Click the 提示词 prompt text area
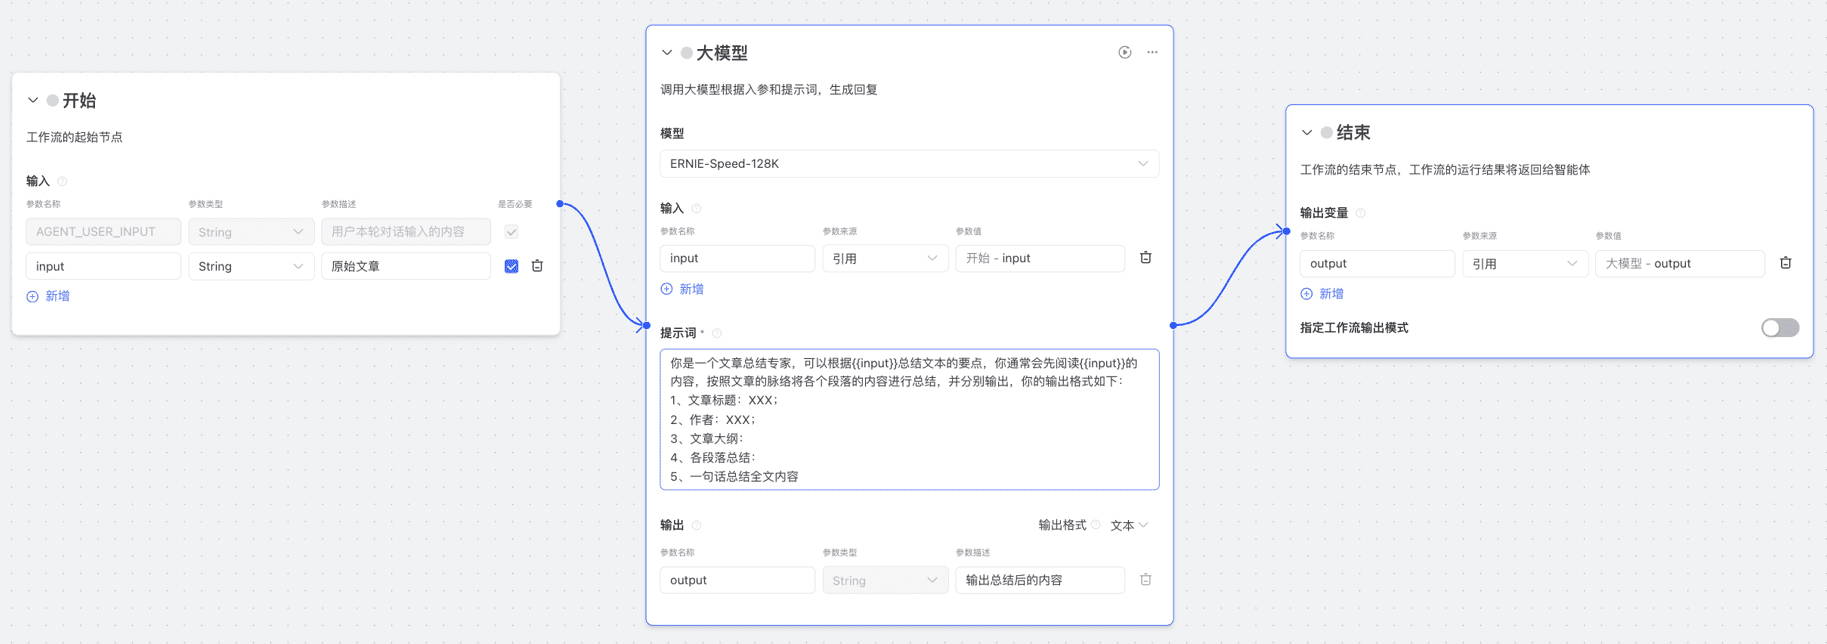Screen dimensions: 1827x644 pyautogui.click(x=908, y=419)
